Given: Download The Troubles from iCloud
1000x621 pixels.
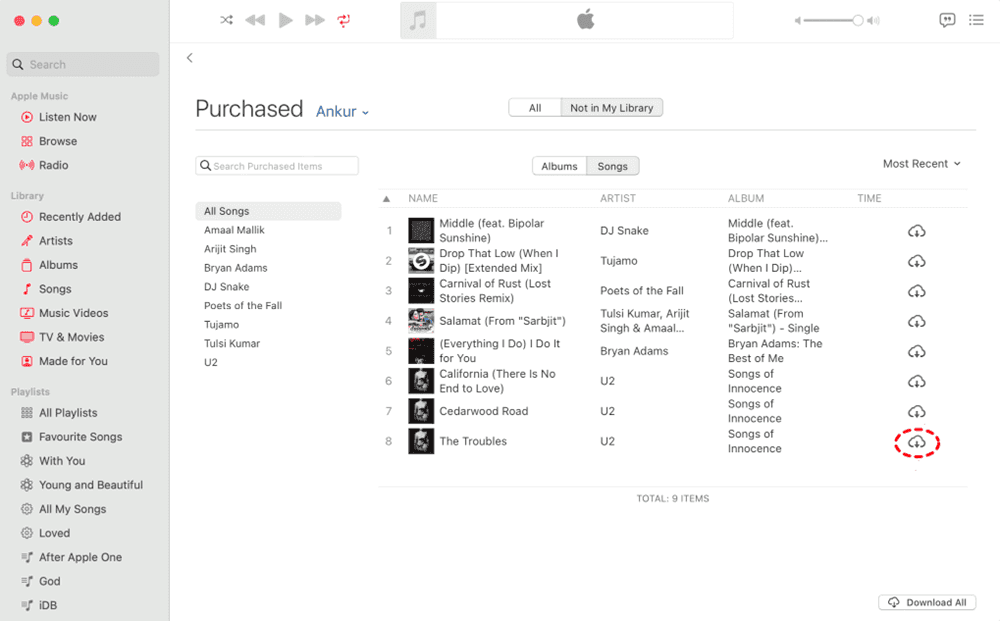Looking at the screenshot, I should [916, 442].
